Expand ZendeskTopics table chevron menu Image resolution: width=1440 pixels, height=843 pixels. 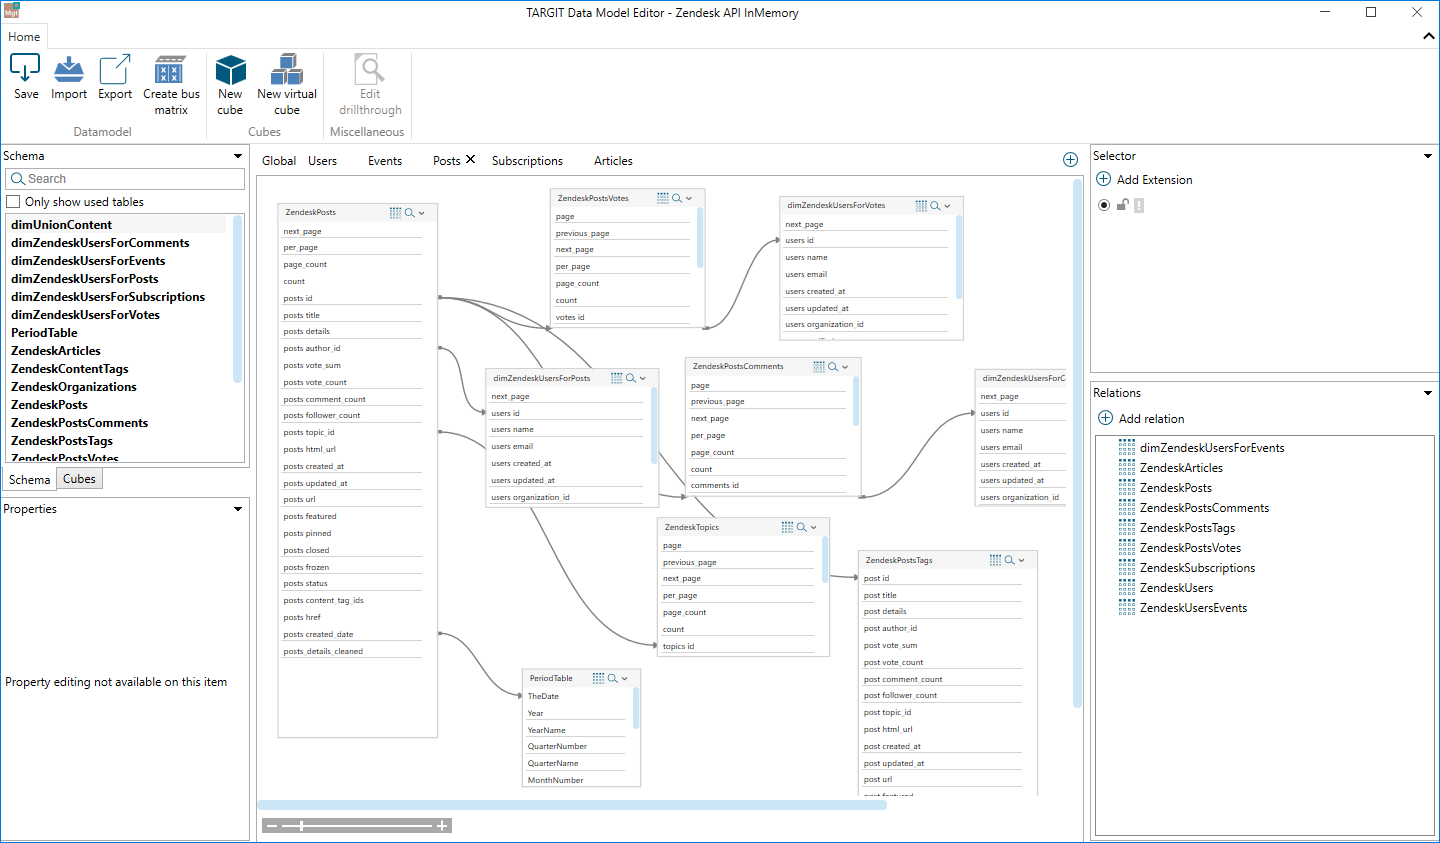[x=814, y=528]
